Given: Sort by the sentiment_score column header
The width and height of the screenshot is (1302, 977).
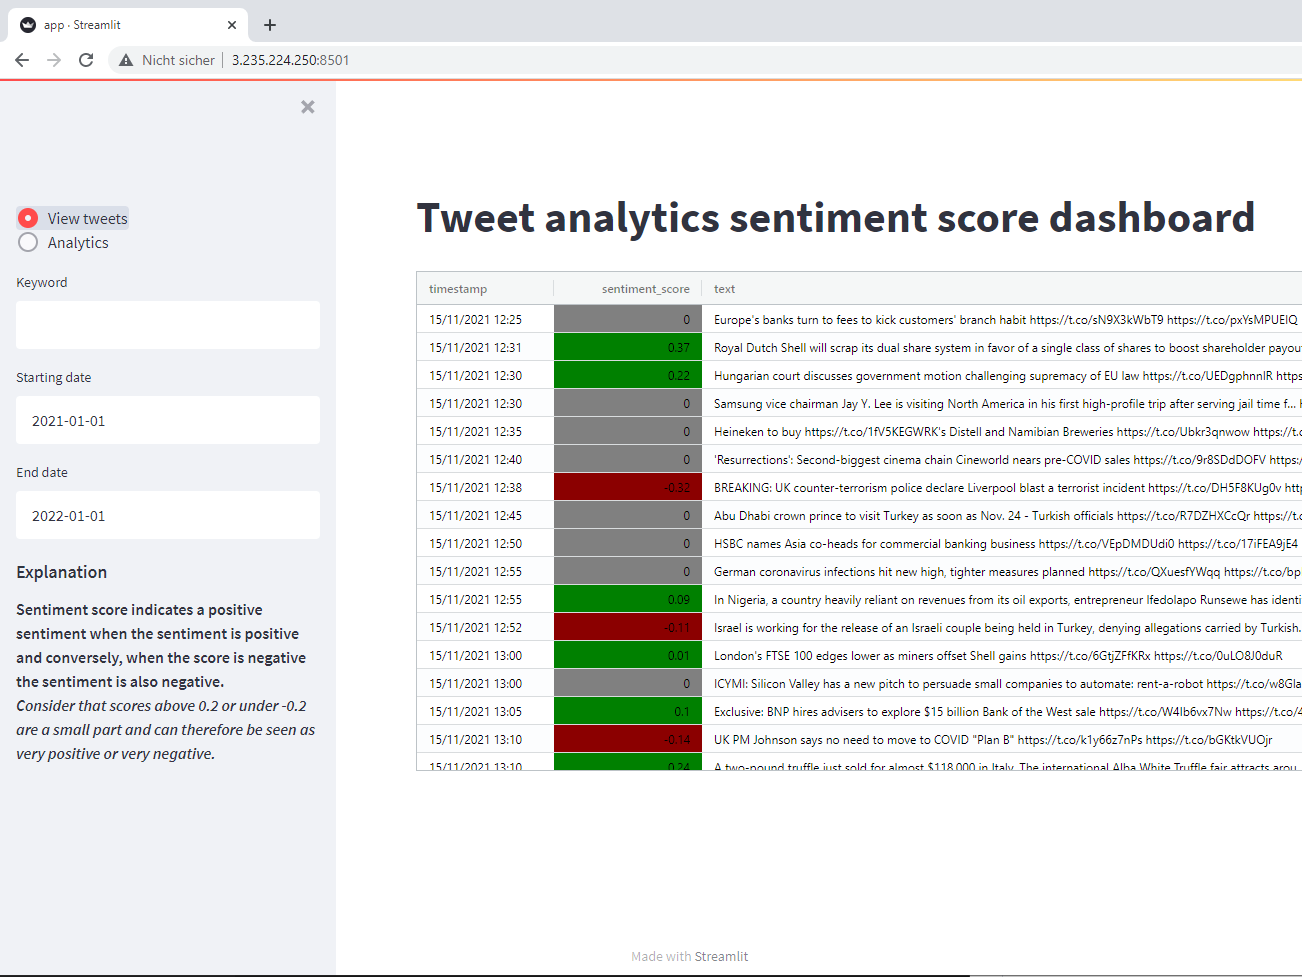Looking at the screenshot, I should coord(628,289).
